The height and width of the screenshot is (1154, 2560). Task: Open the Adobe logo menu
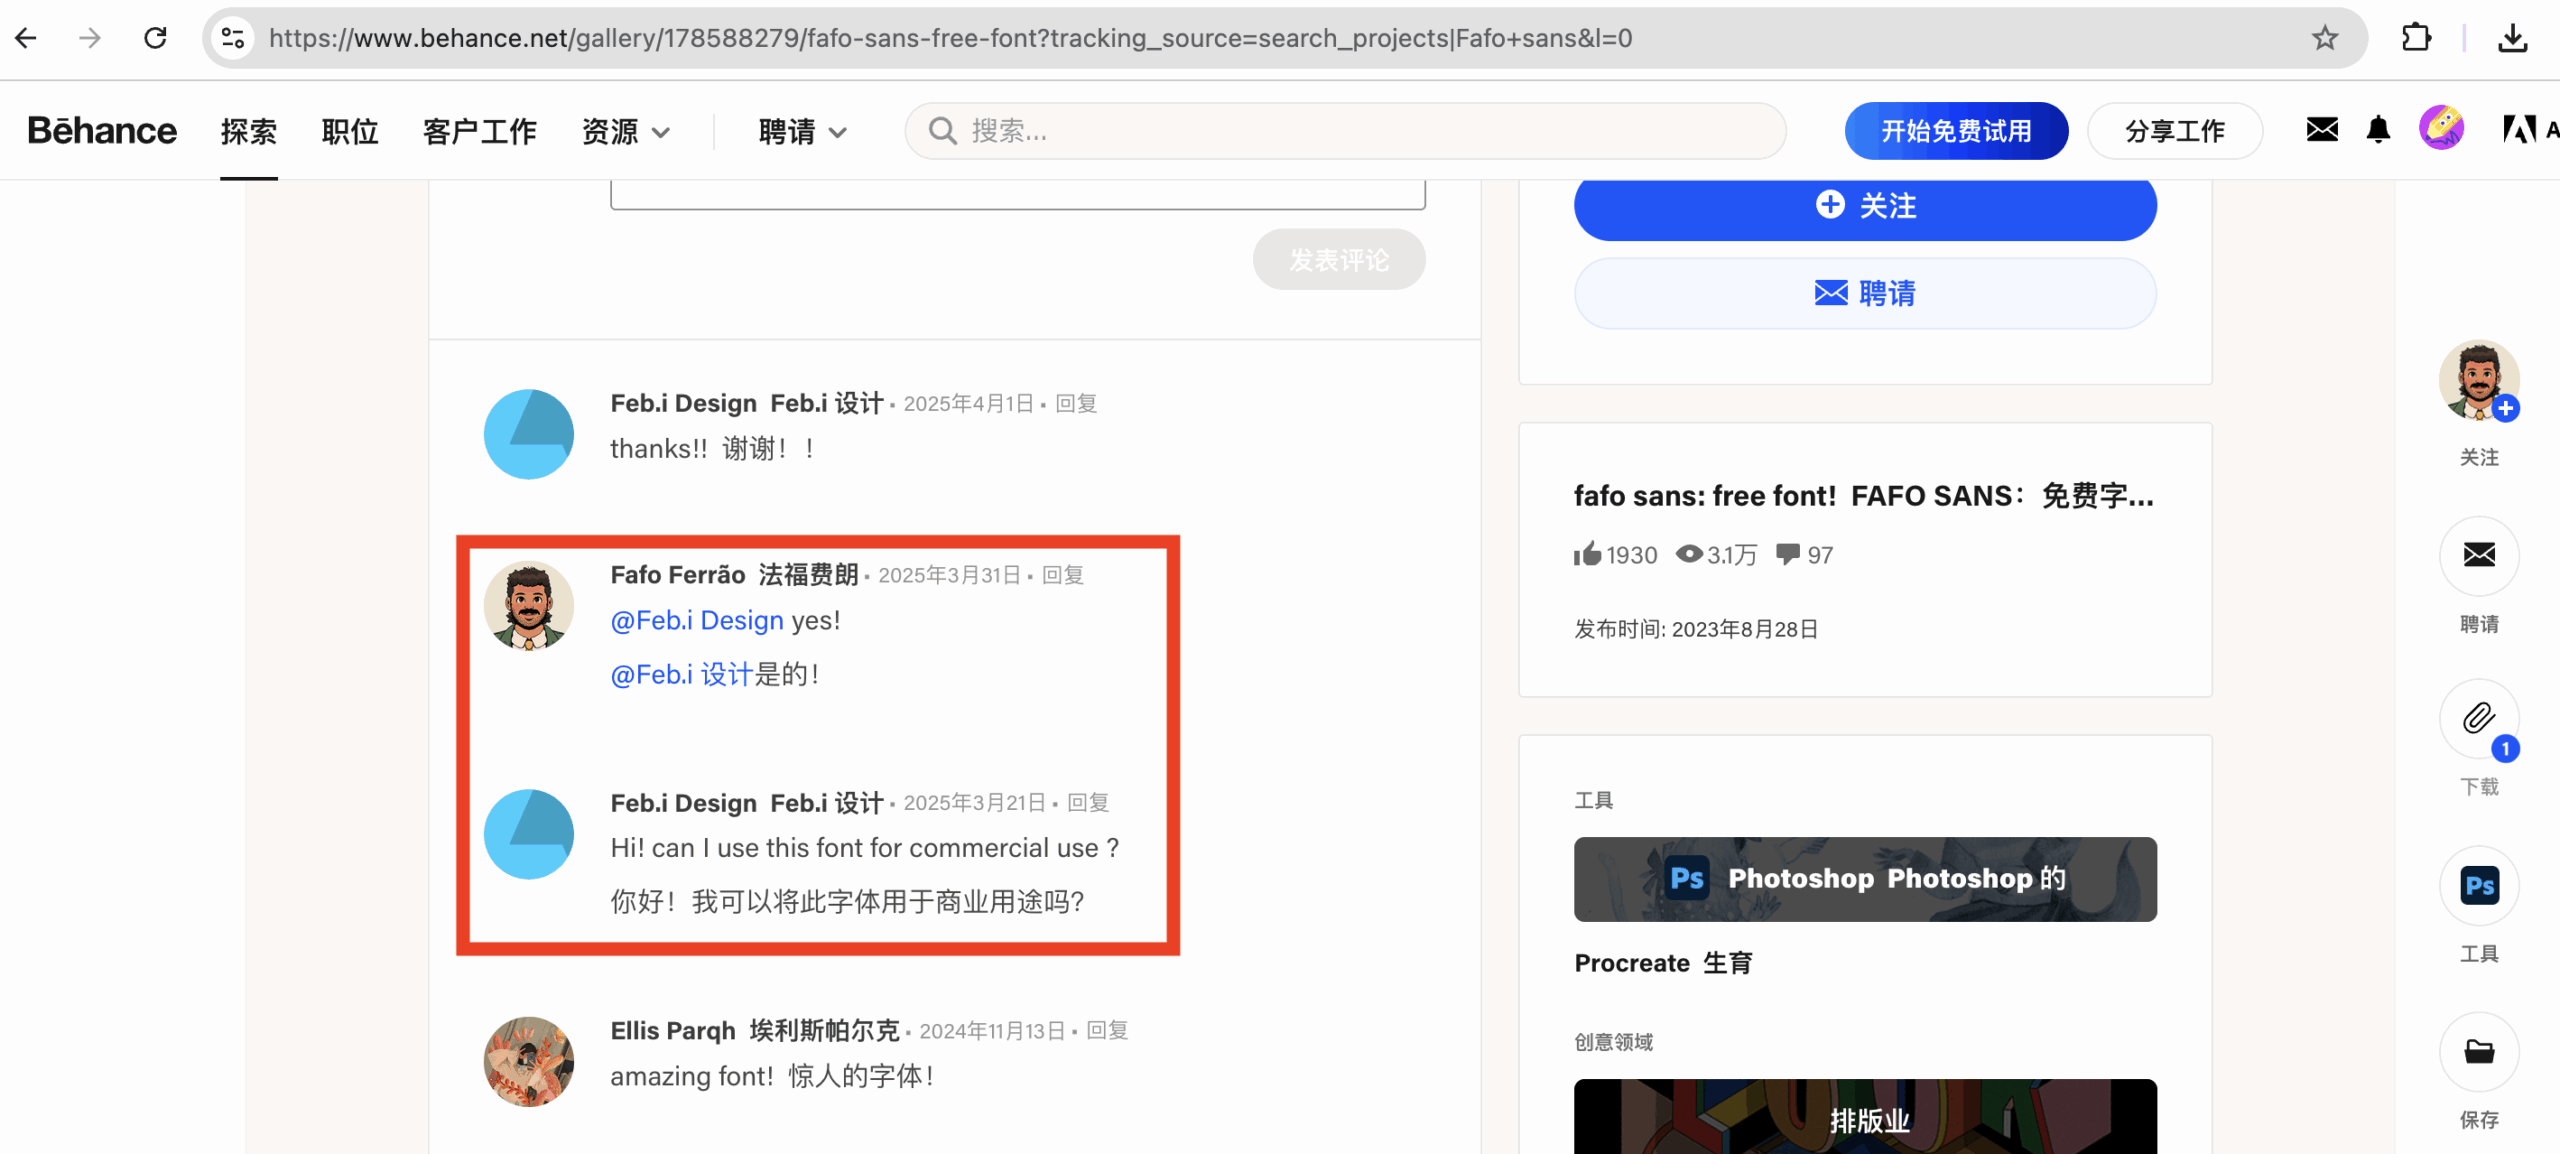[x=2520, y=129]
